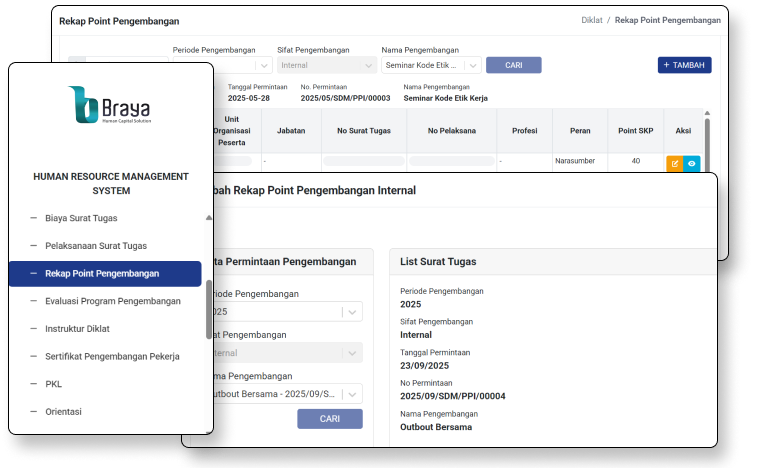760x468 pixels.
Task: Open Sertifikat Pengembangan Pekerja
Action: [x=112, y=356]
